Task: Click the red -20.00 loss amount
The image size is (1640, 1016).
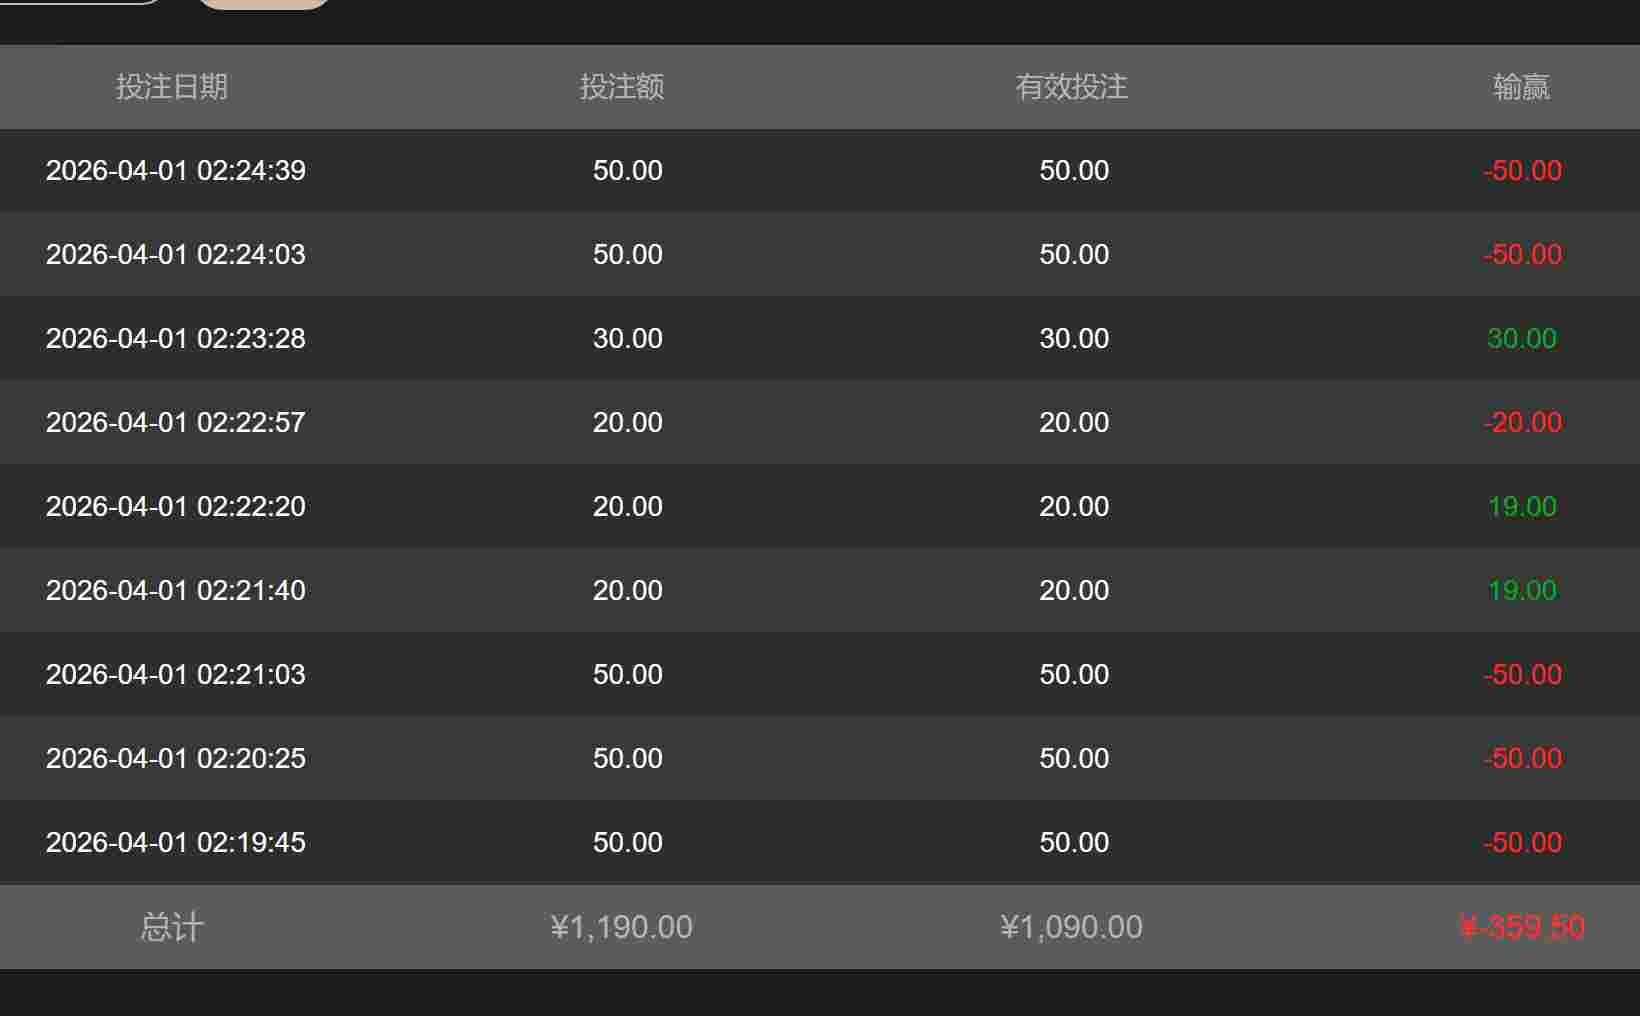Action: (1522, 422)
